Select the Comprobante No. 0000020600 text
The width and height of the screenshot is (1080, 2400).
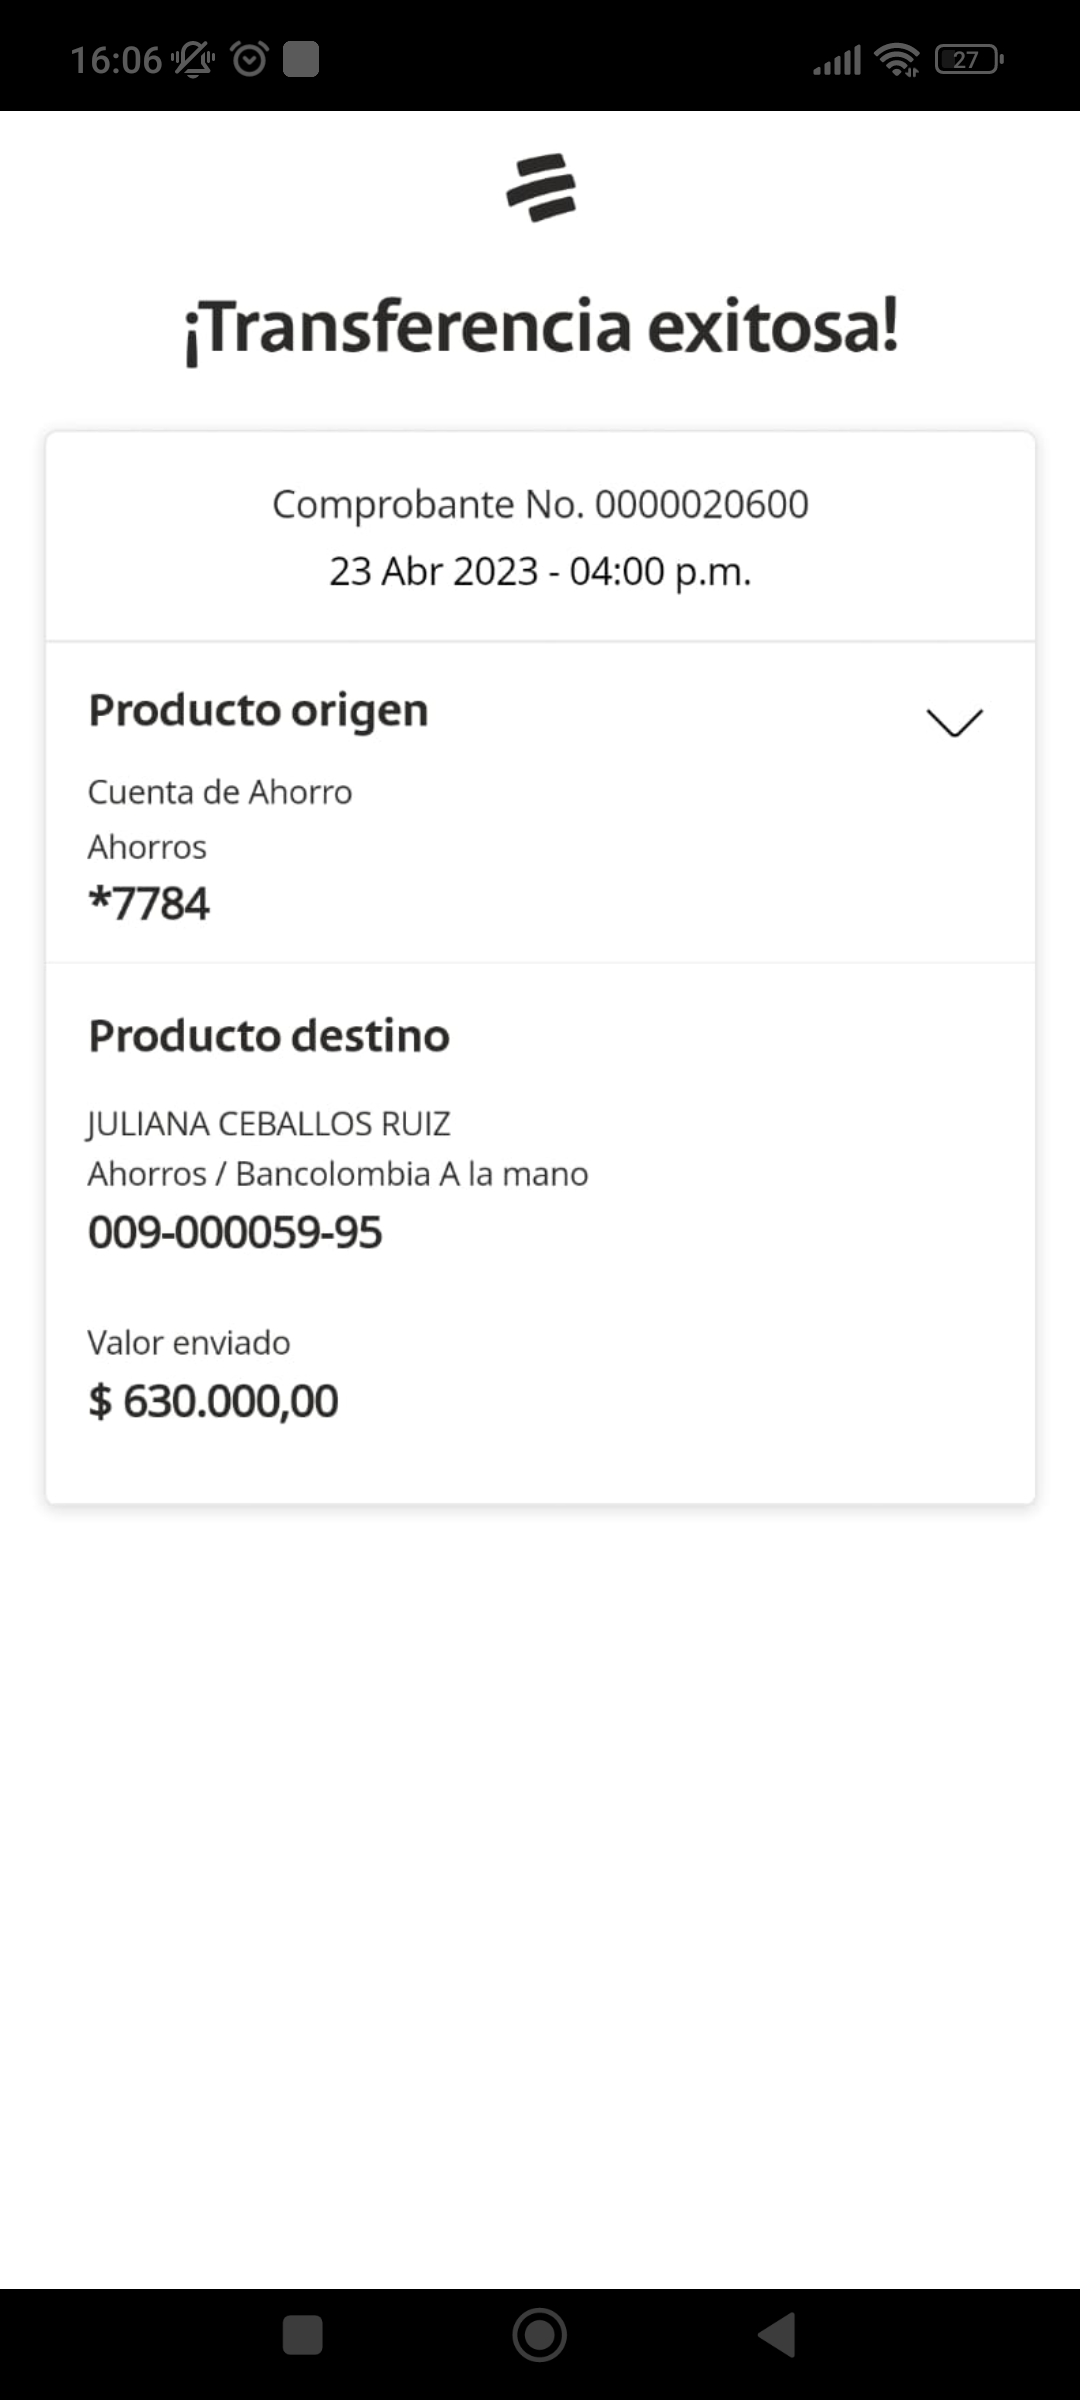point(540,505)
